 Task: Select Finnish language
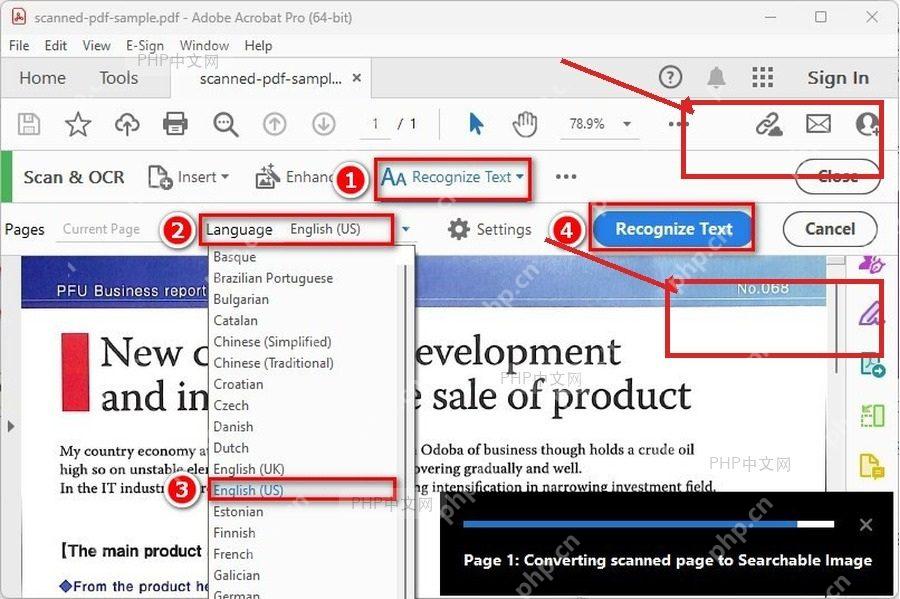pos(234,533)
